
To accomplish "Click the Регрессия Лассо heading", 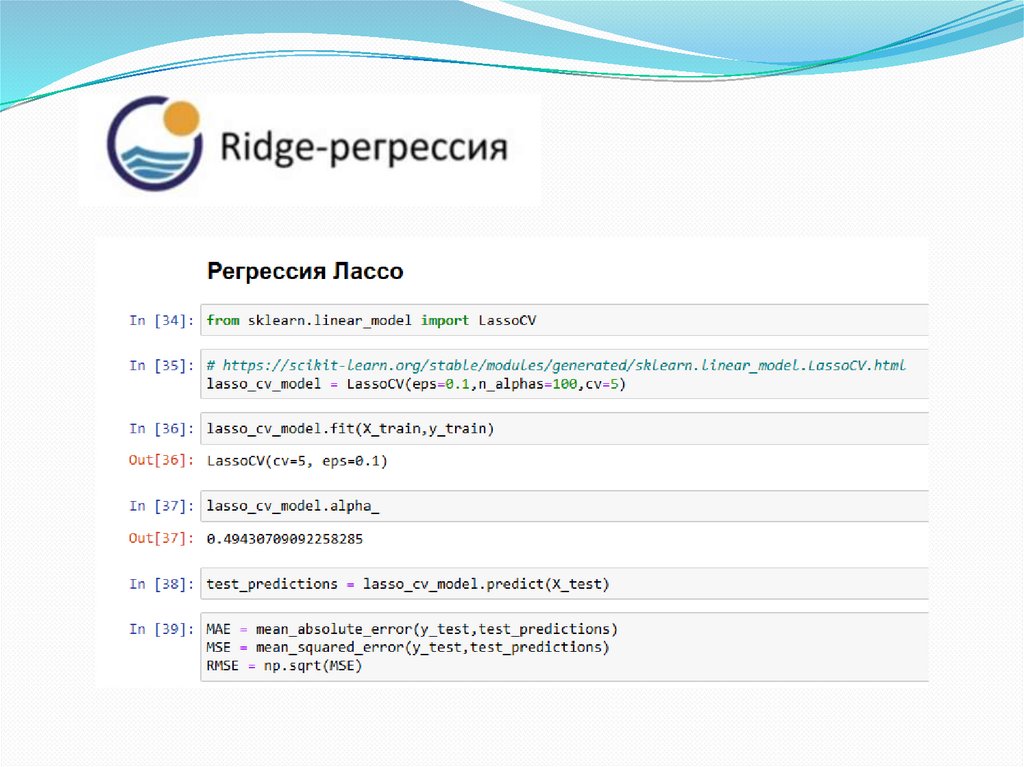I will tap(304, 271).
